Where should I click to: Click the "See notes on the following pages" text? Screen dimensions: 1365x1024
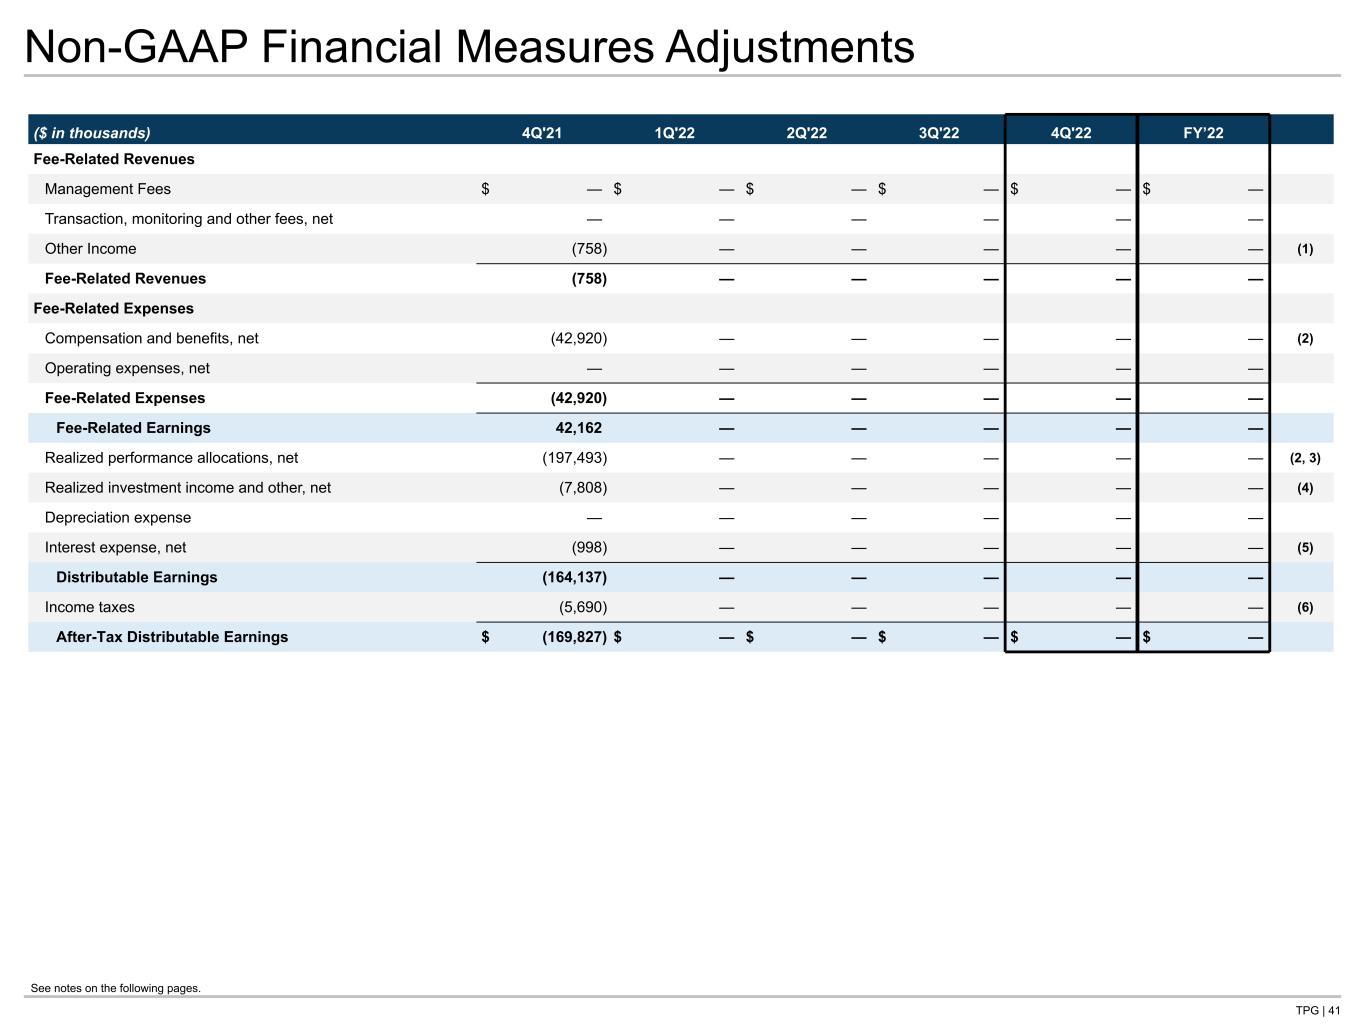click(116, 988)
